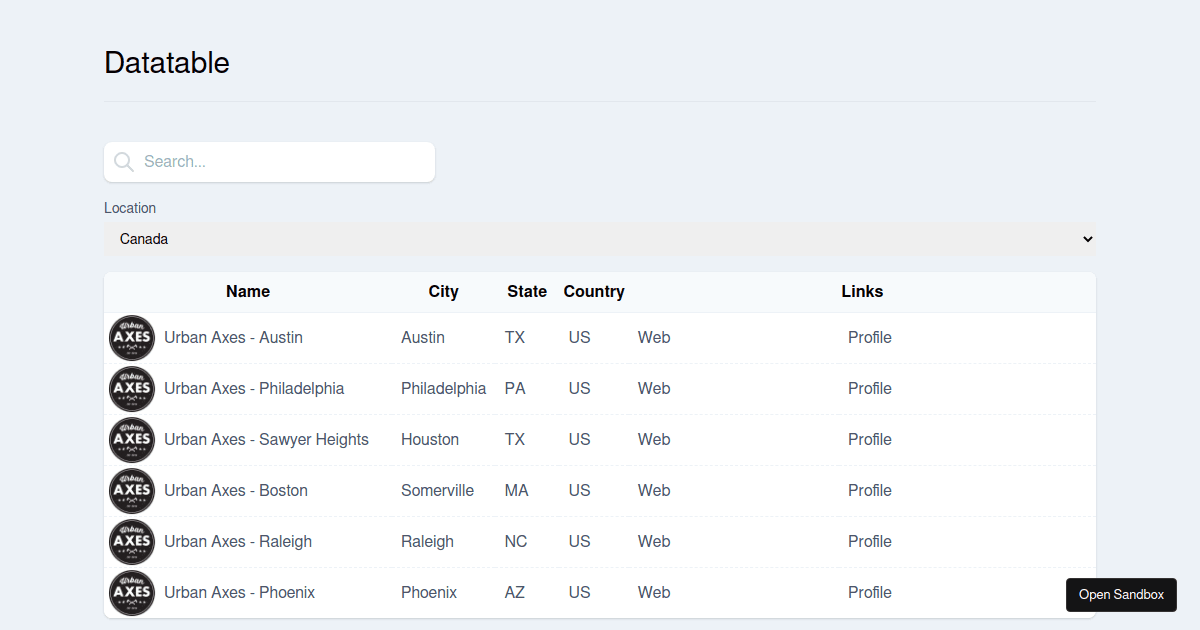Viewport: 1200px width, 630px height.
Task: Click the PA state cell
Action: tap(515, 389)
